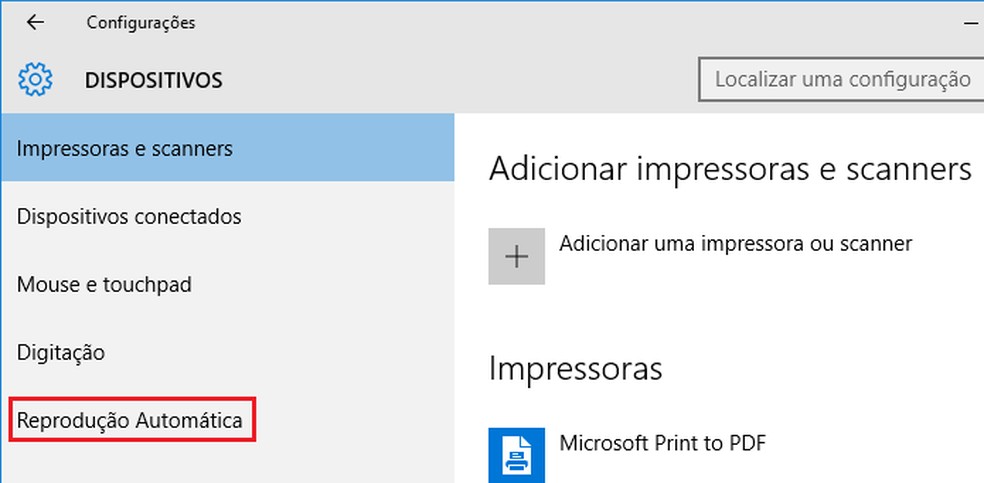The height and width of the screenshot is (483, 984).
Task: Click the DISPOSITIVOS header text
Action: point(154,80)
